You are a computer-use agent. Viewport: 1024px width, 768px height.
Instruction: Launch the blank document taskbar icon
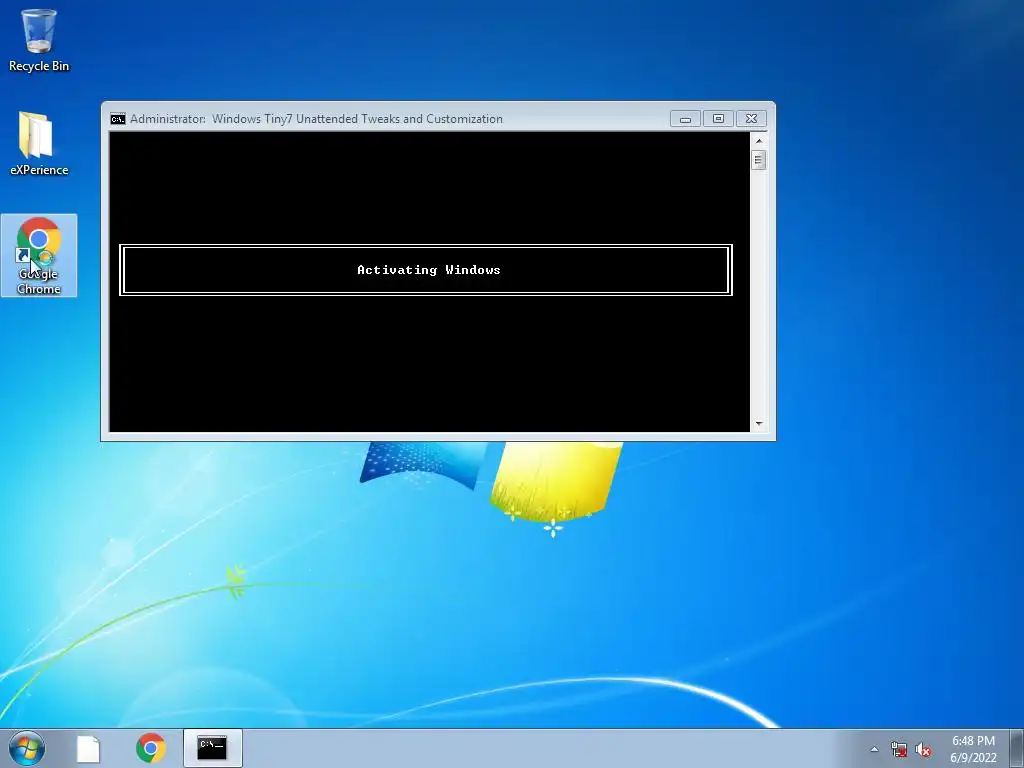[88, 748]
